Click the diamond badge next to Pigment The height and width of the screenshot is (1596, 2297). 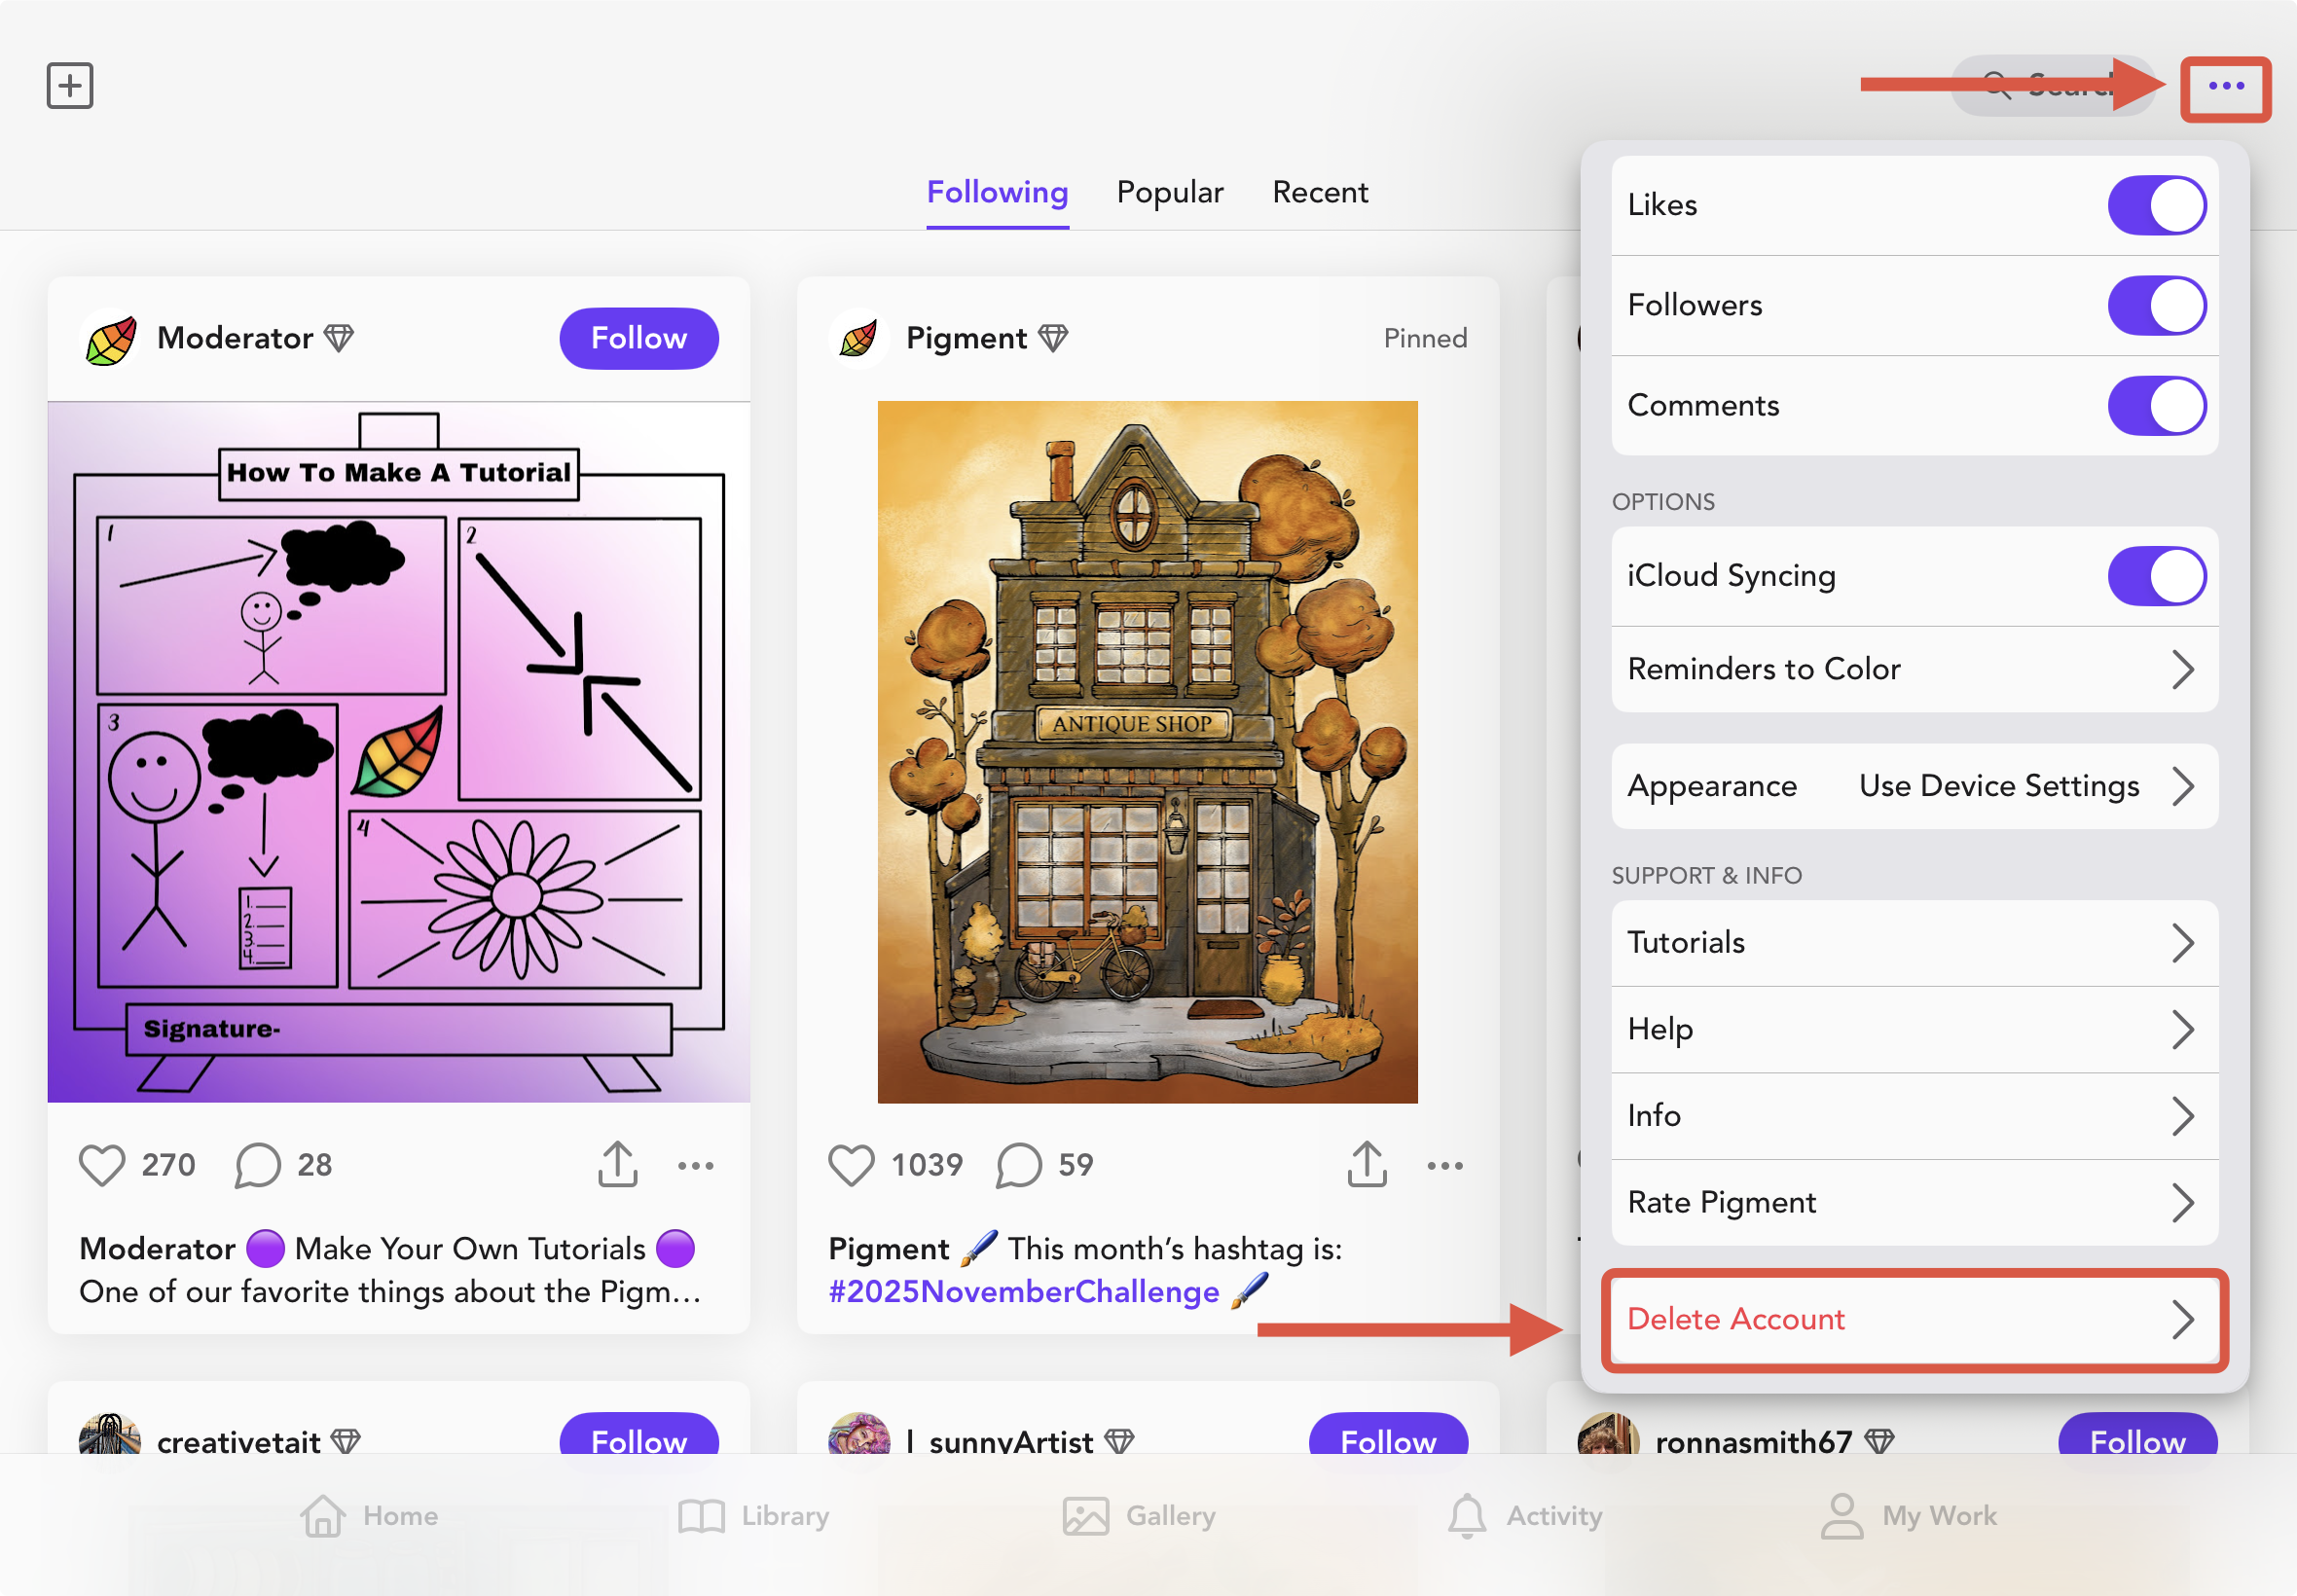(1053, 339)
